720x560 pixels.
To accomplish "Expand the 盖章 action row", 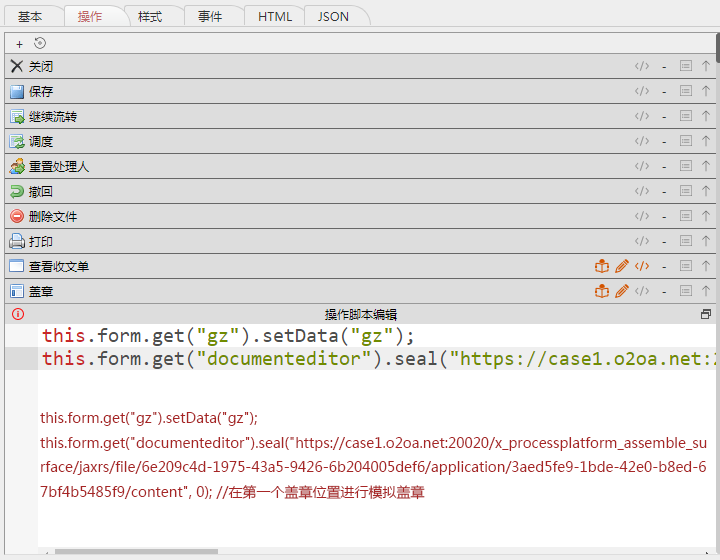I will 41,291.
